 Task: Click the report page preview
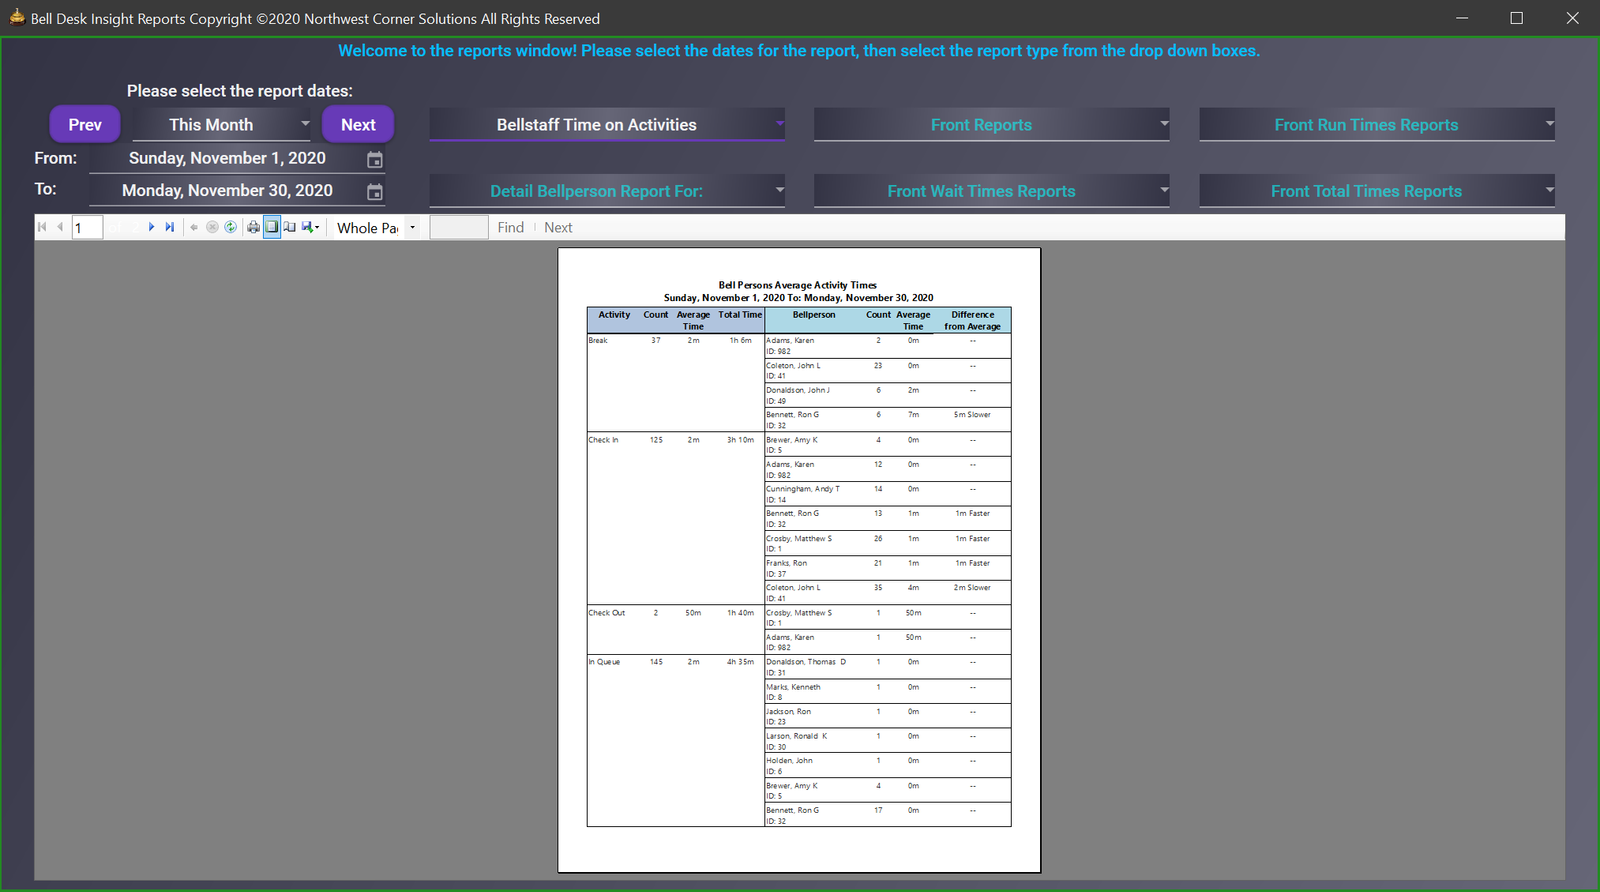click(799, 560)
